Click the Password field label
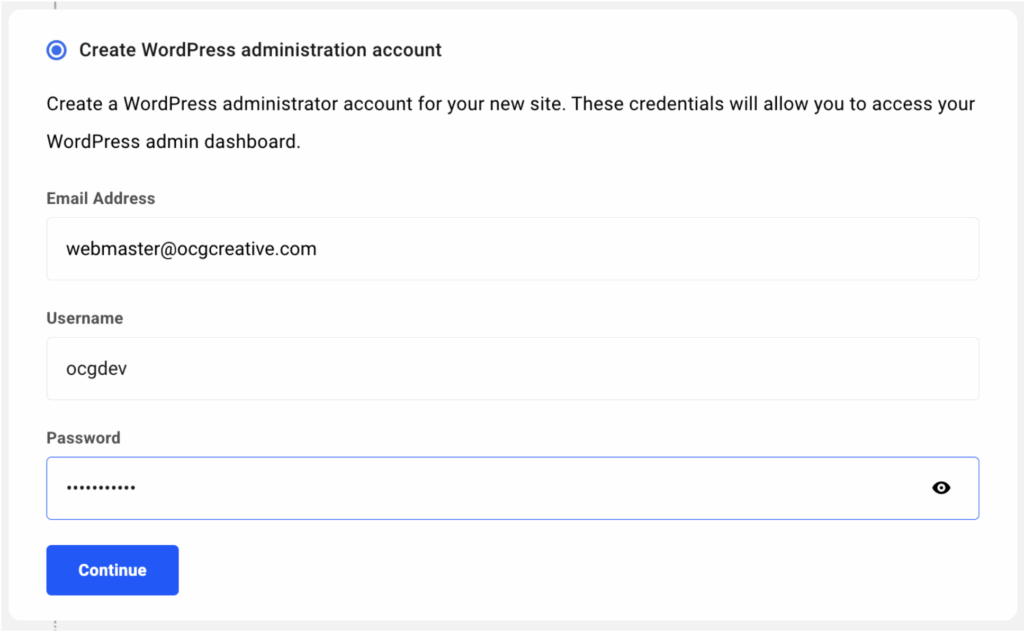Image resolution: width=1024 pixels, height=631 pixels. (84, 438)
